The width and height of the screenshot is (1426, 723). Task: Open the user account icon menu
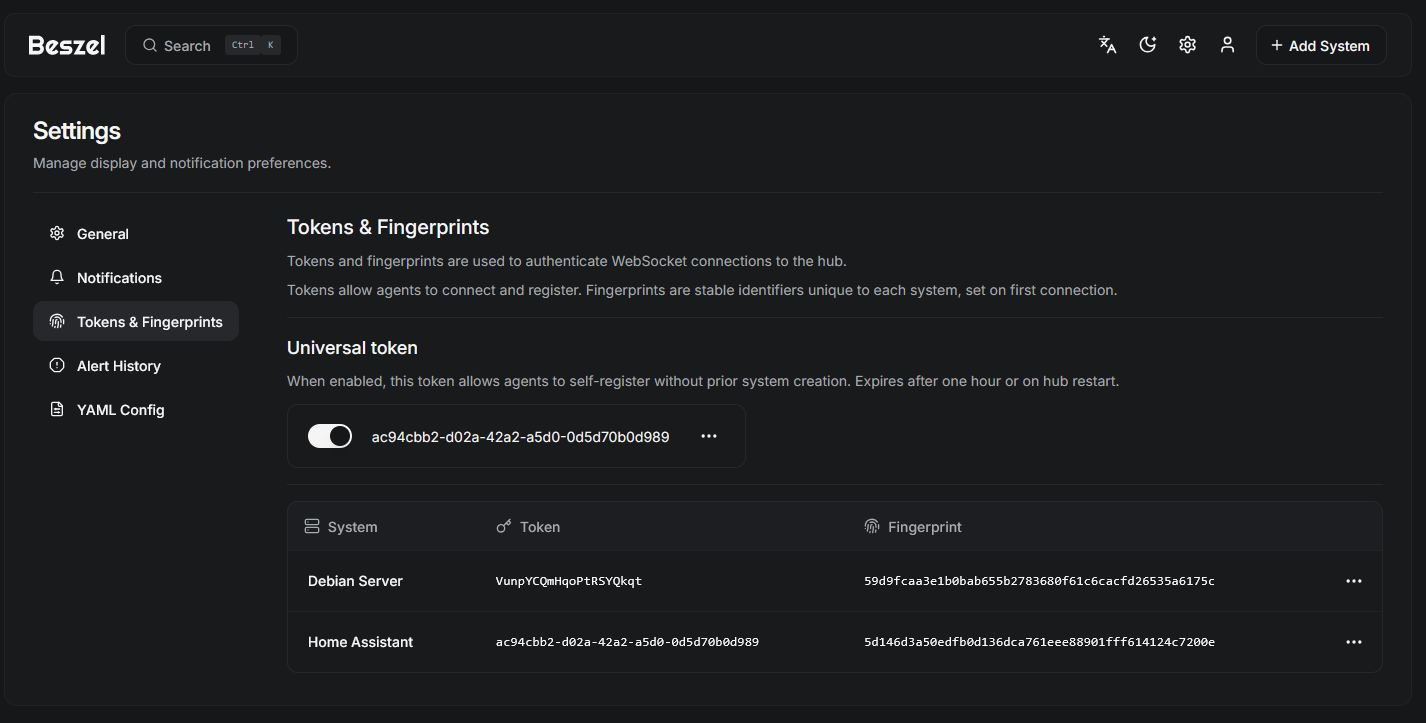coord(1227,45)
